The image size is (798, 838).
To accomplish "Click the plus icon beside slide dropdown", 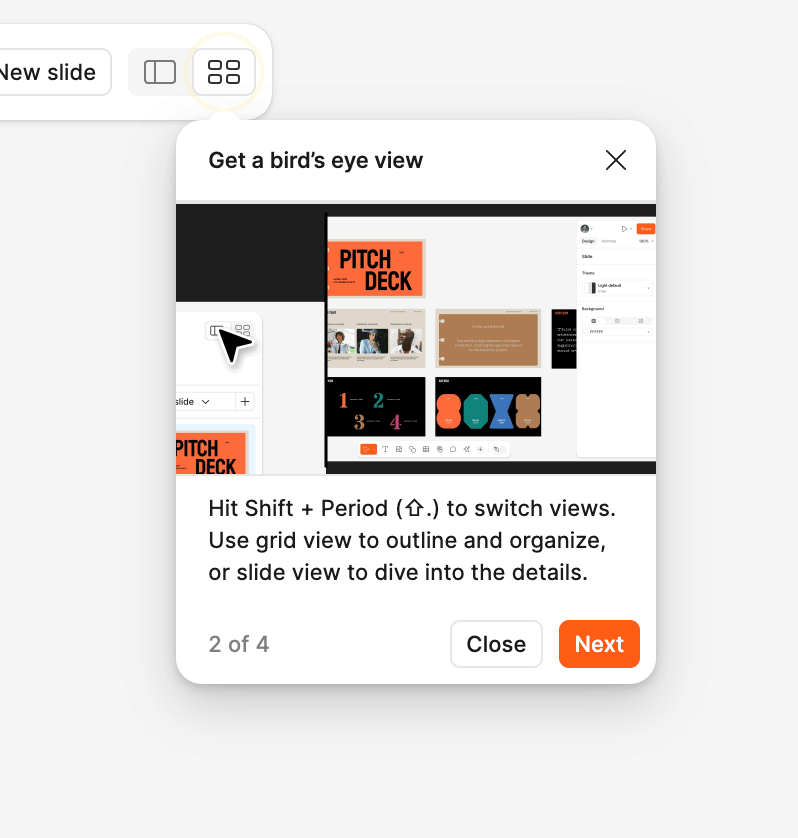I will point(245,401).
